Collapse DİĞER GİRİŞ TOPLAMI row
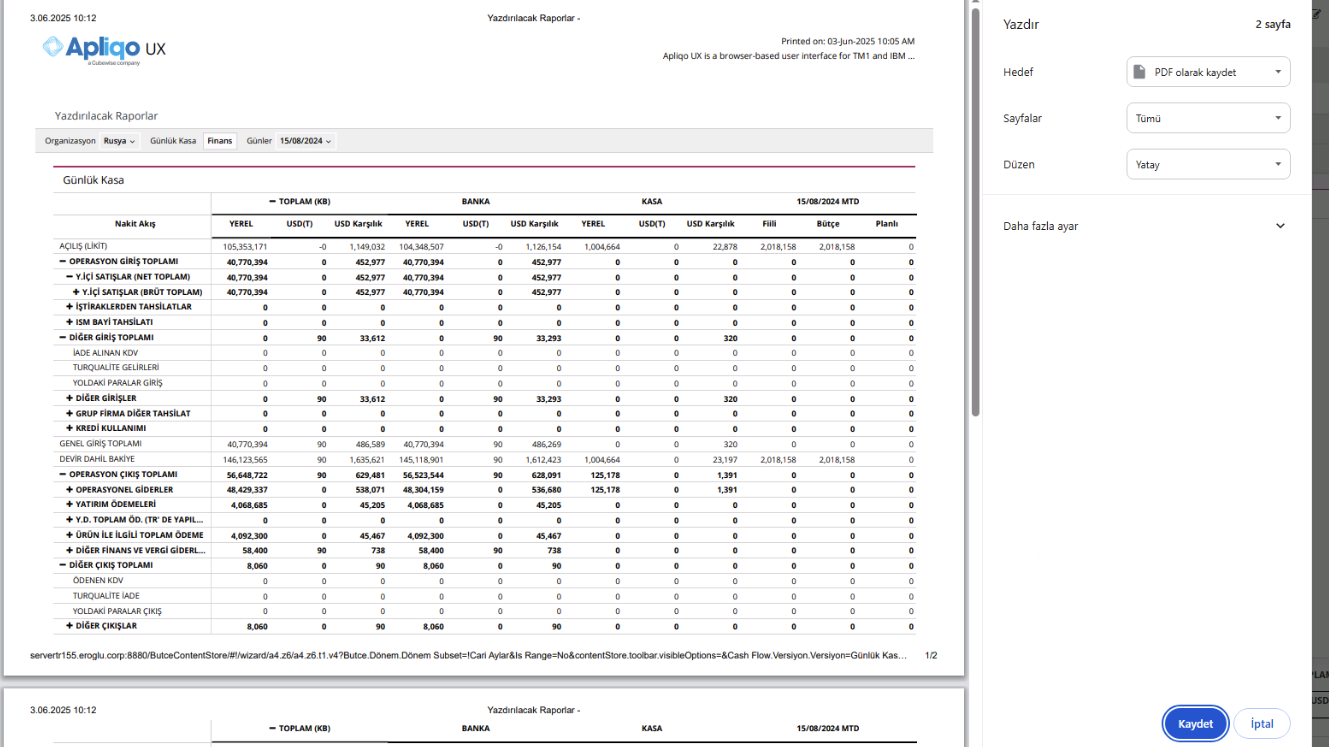This screenshot has height=747, width=1329. click(63, 337)
